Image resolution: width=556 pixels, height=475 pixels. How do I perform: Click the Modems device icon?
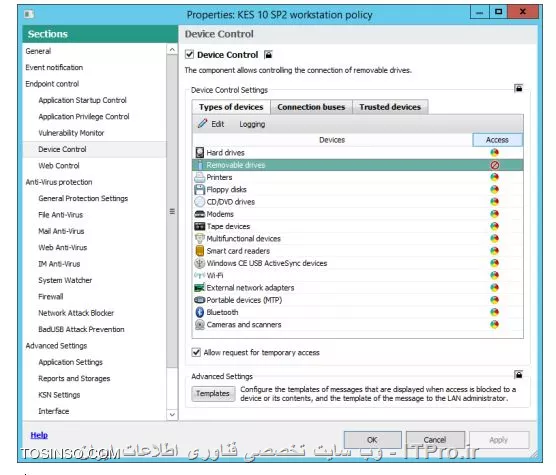[200, 214]
